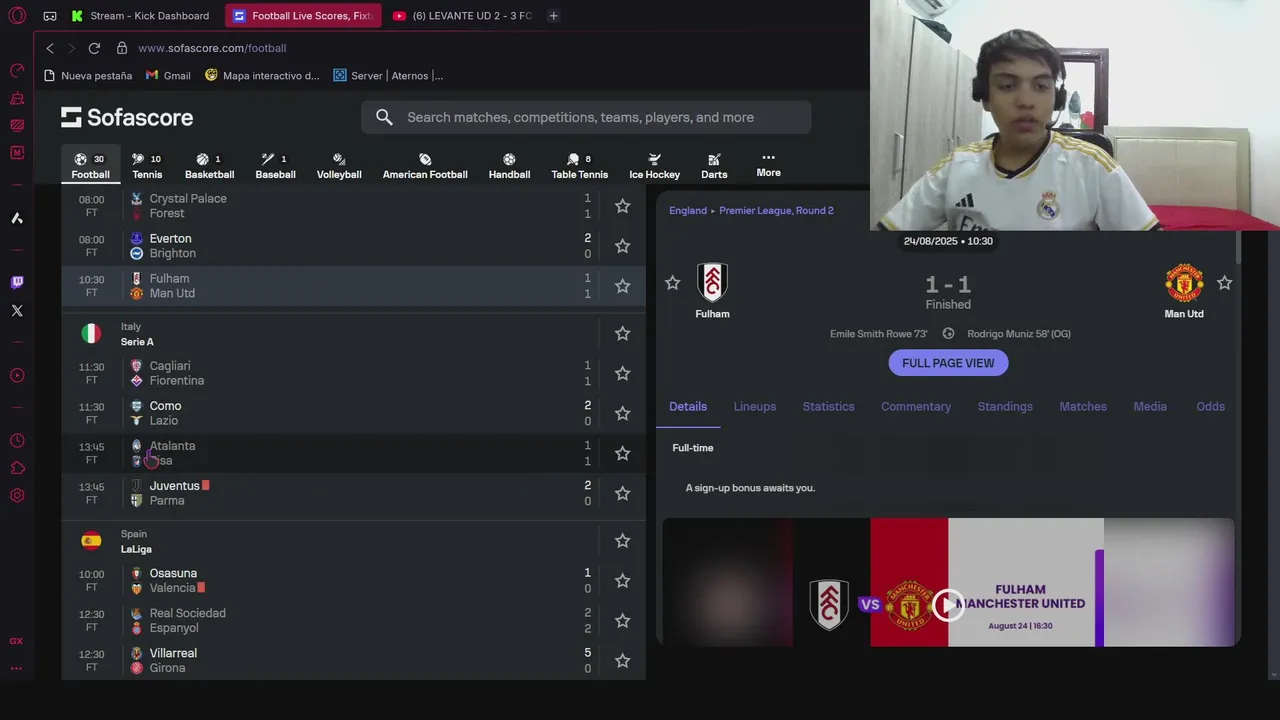
Task: Favorite the Fulham vs Man Utd list row
Action: [622, 286]
